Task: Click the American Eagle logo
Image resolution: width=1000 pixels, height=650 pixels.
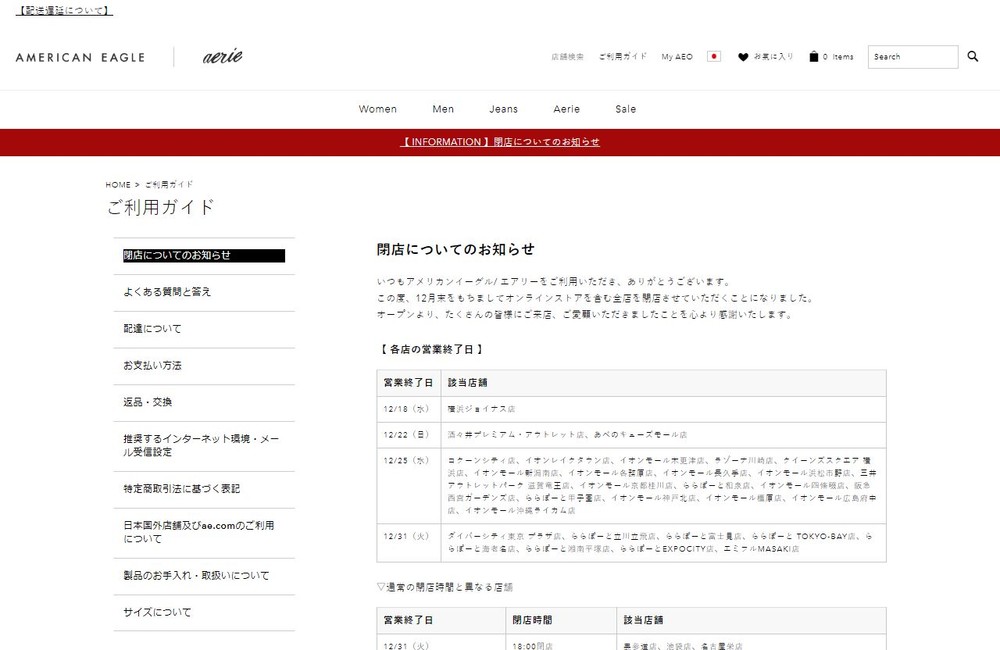Action: click(80, 58)
